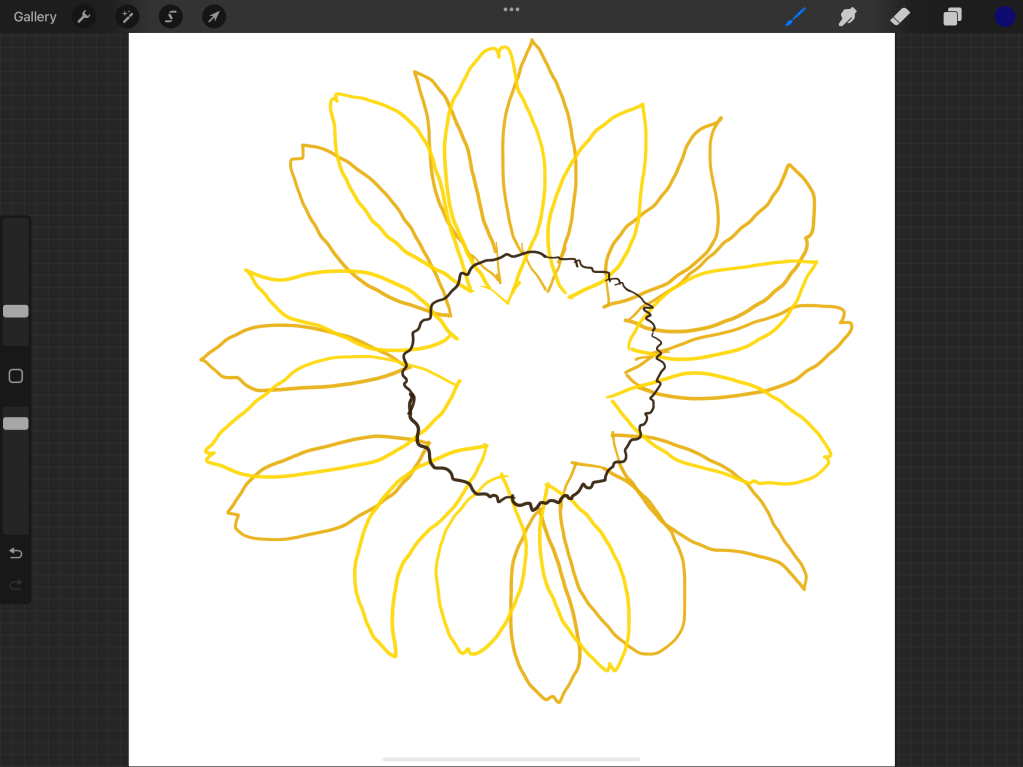Select the Eraser tool
Image resolution: width=1023 pixels, height=767 pixels.
click(x=900, y=17)
